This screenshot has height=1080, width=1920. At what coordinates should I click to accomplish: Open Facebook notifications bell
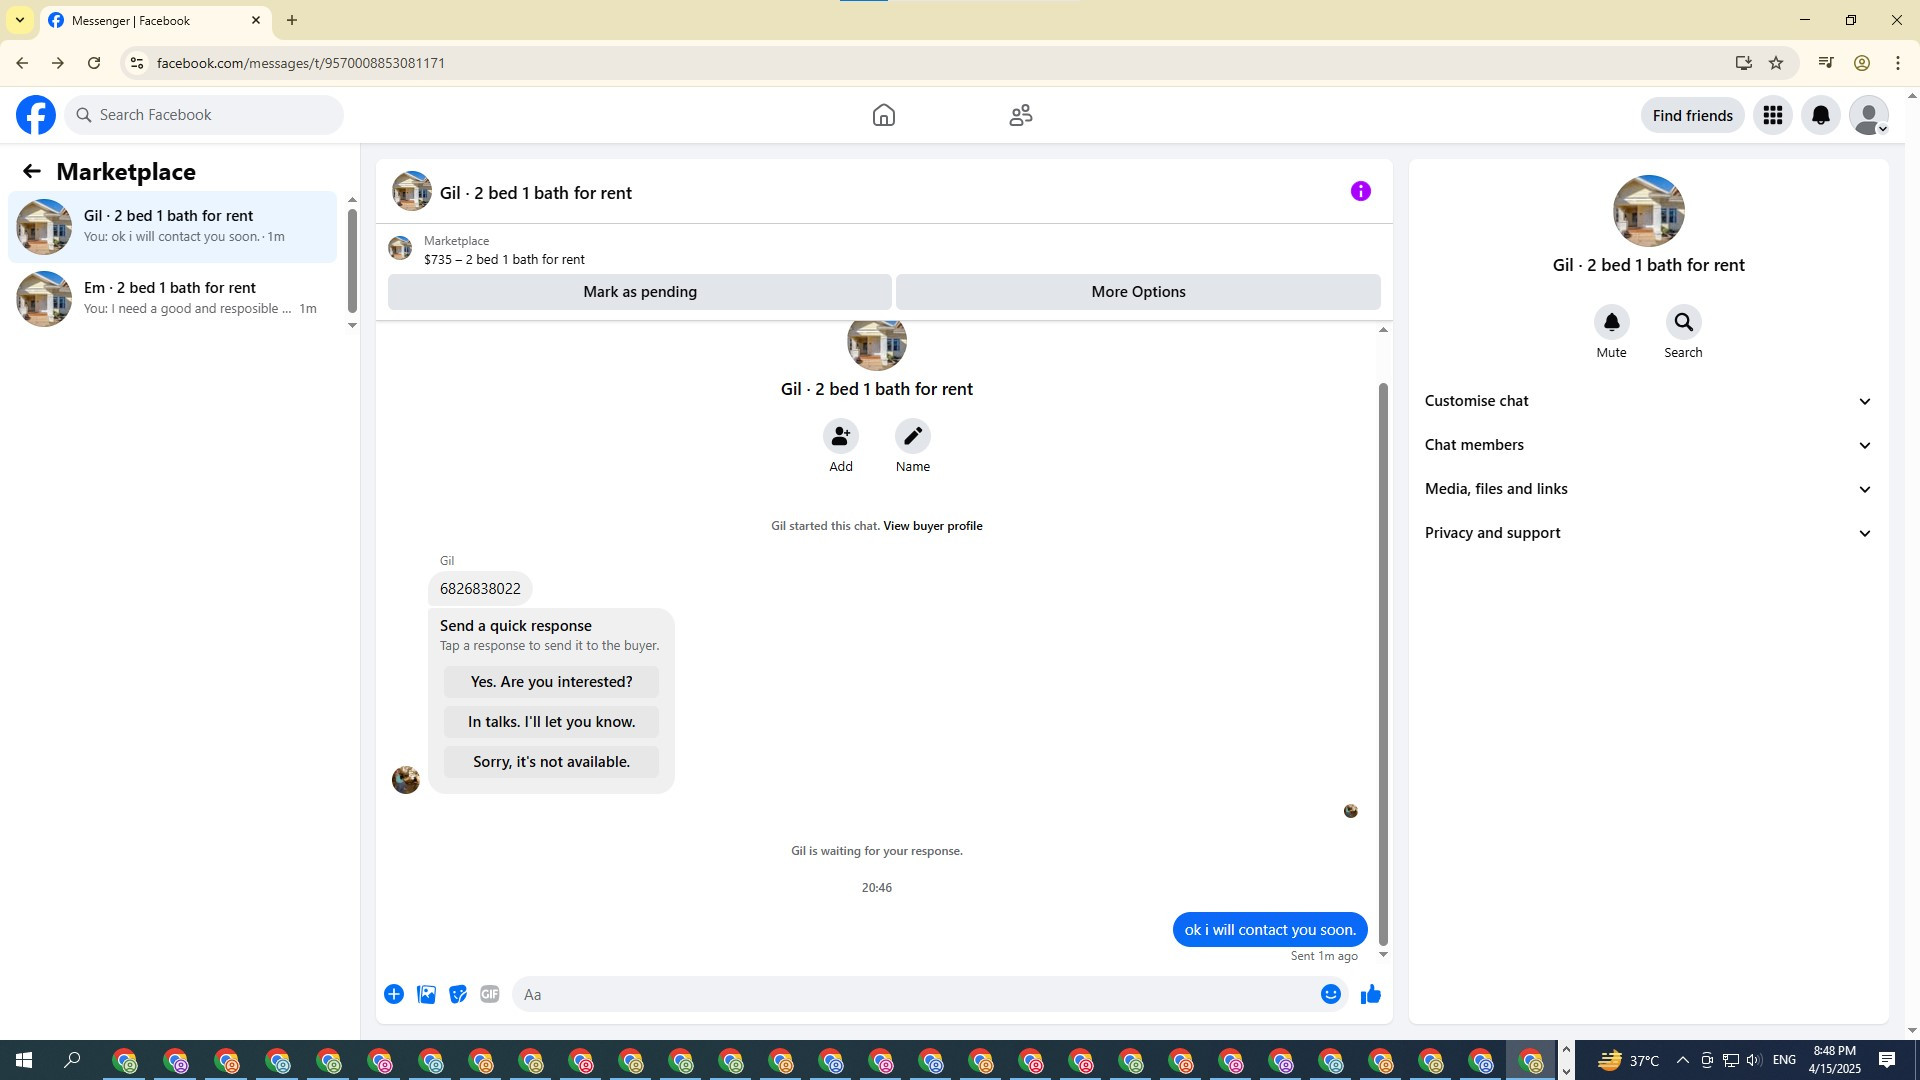[1820, 115]
